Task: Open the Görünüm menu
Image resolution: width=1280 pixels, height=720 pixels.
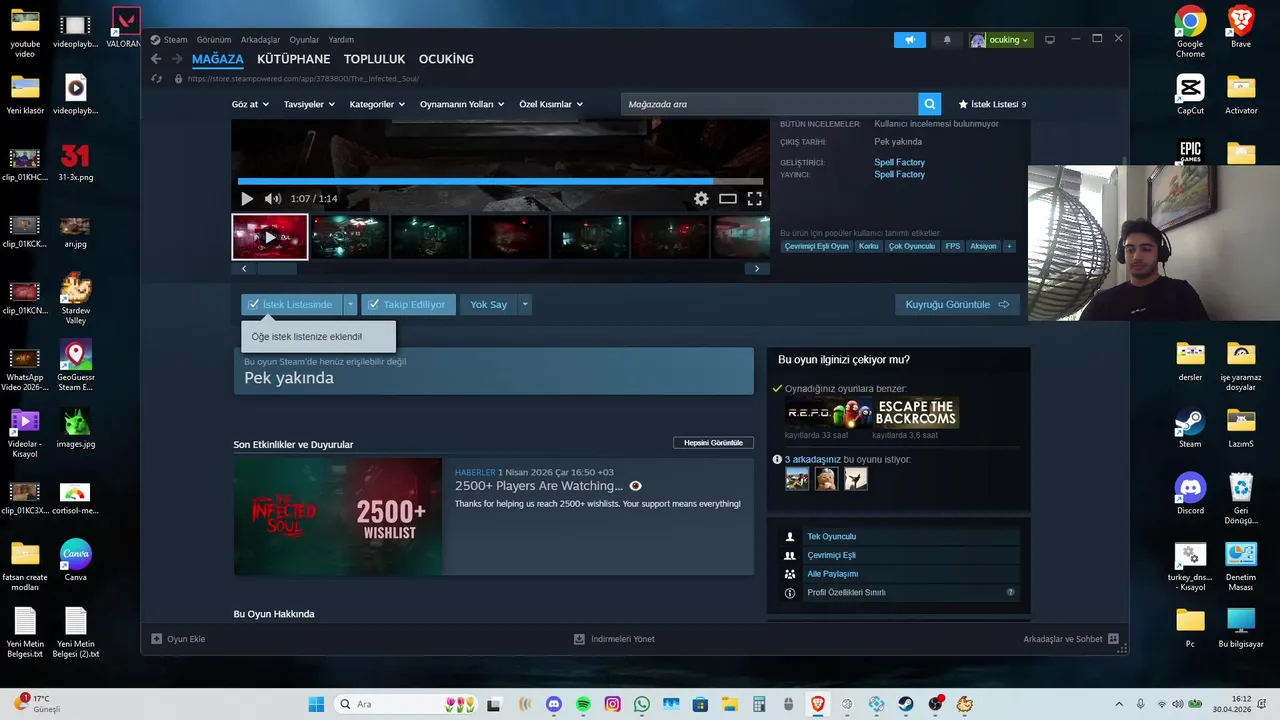Action: (214, 40)
